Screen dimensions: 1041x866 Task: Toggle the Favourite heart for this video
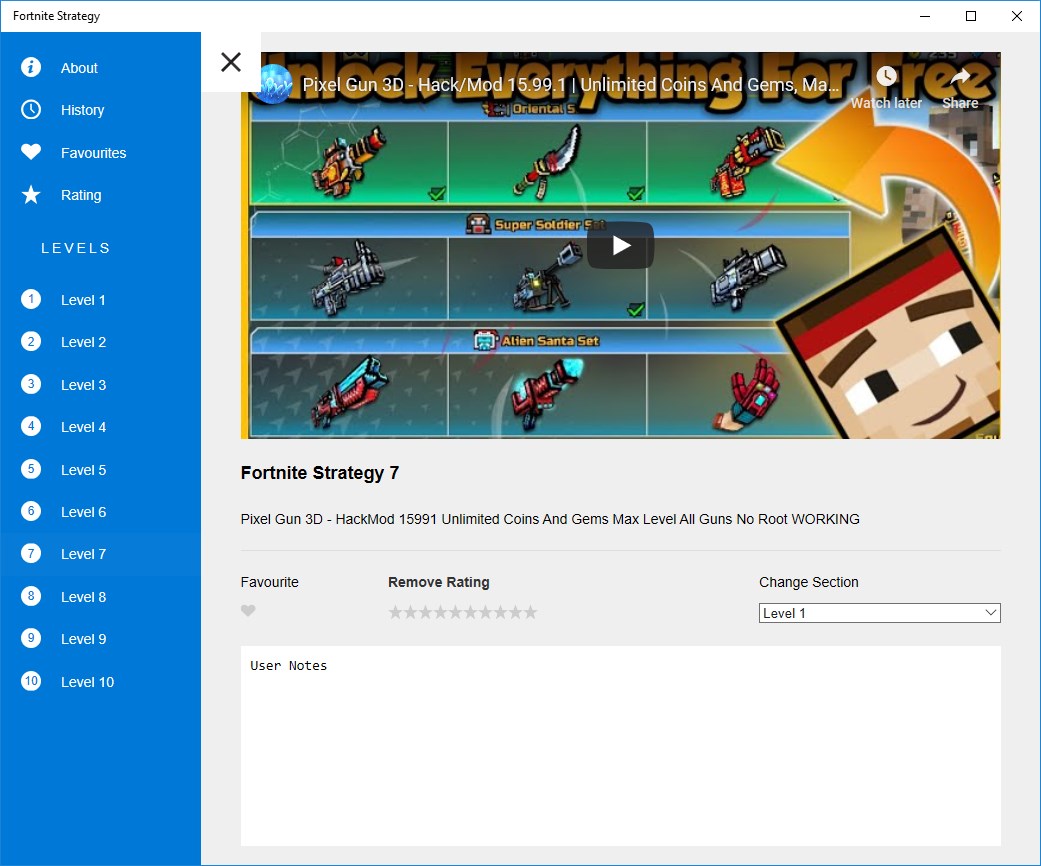tap(248, 610)
